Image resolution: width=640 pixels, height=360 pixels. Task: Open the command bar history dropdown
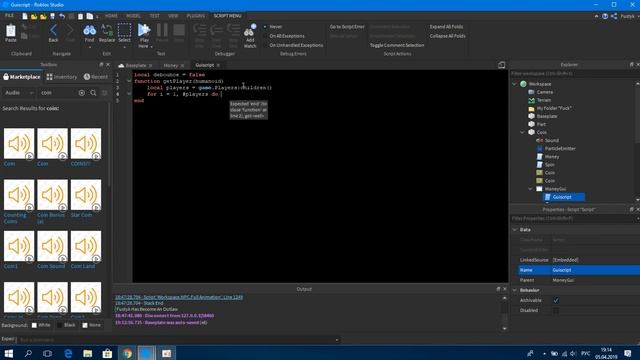[x=337, y=340]
